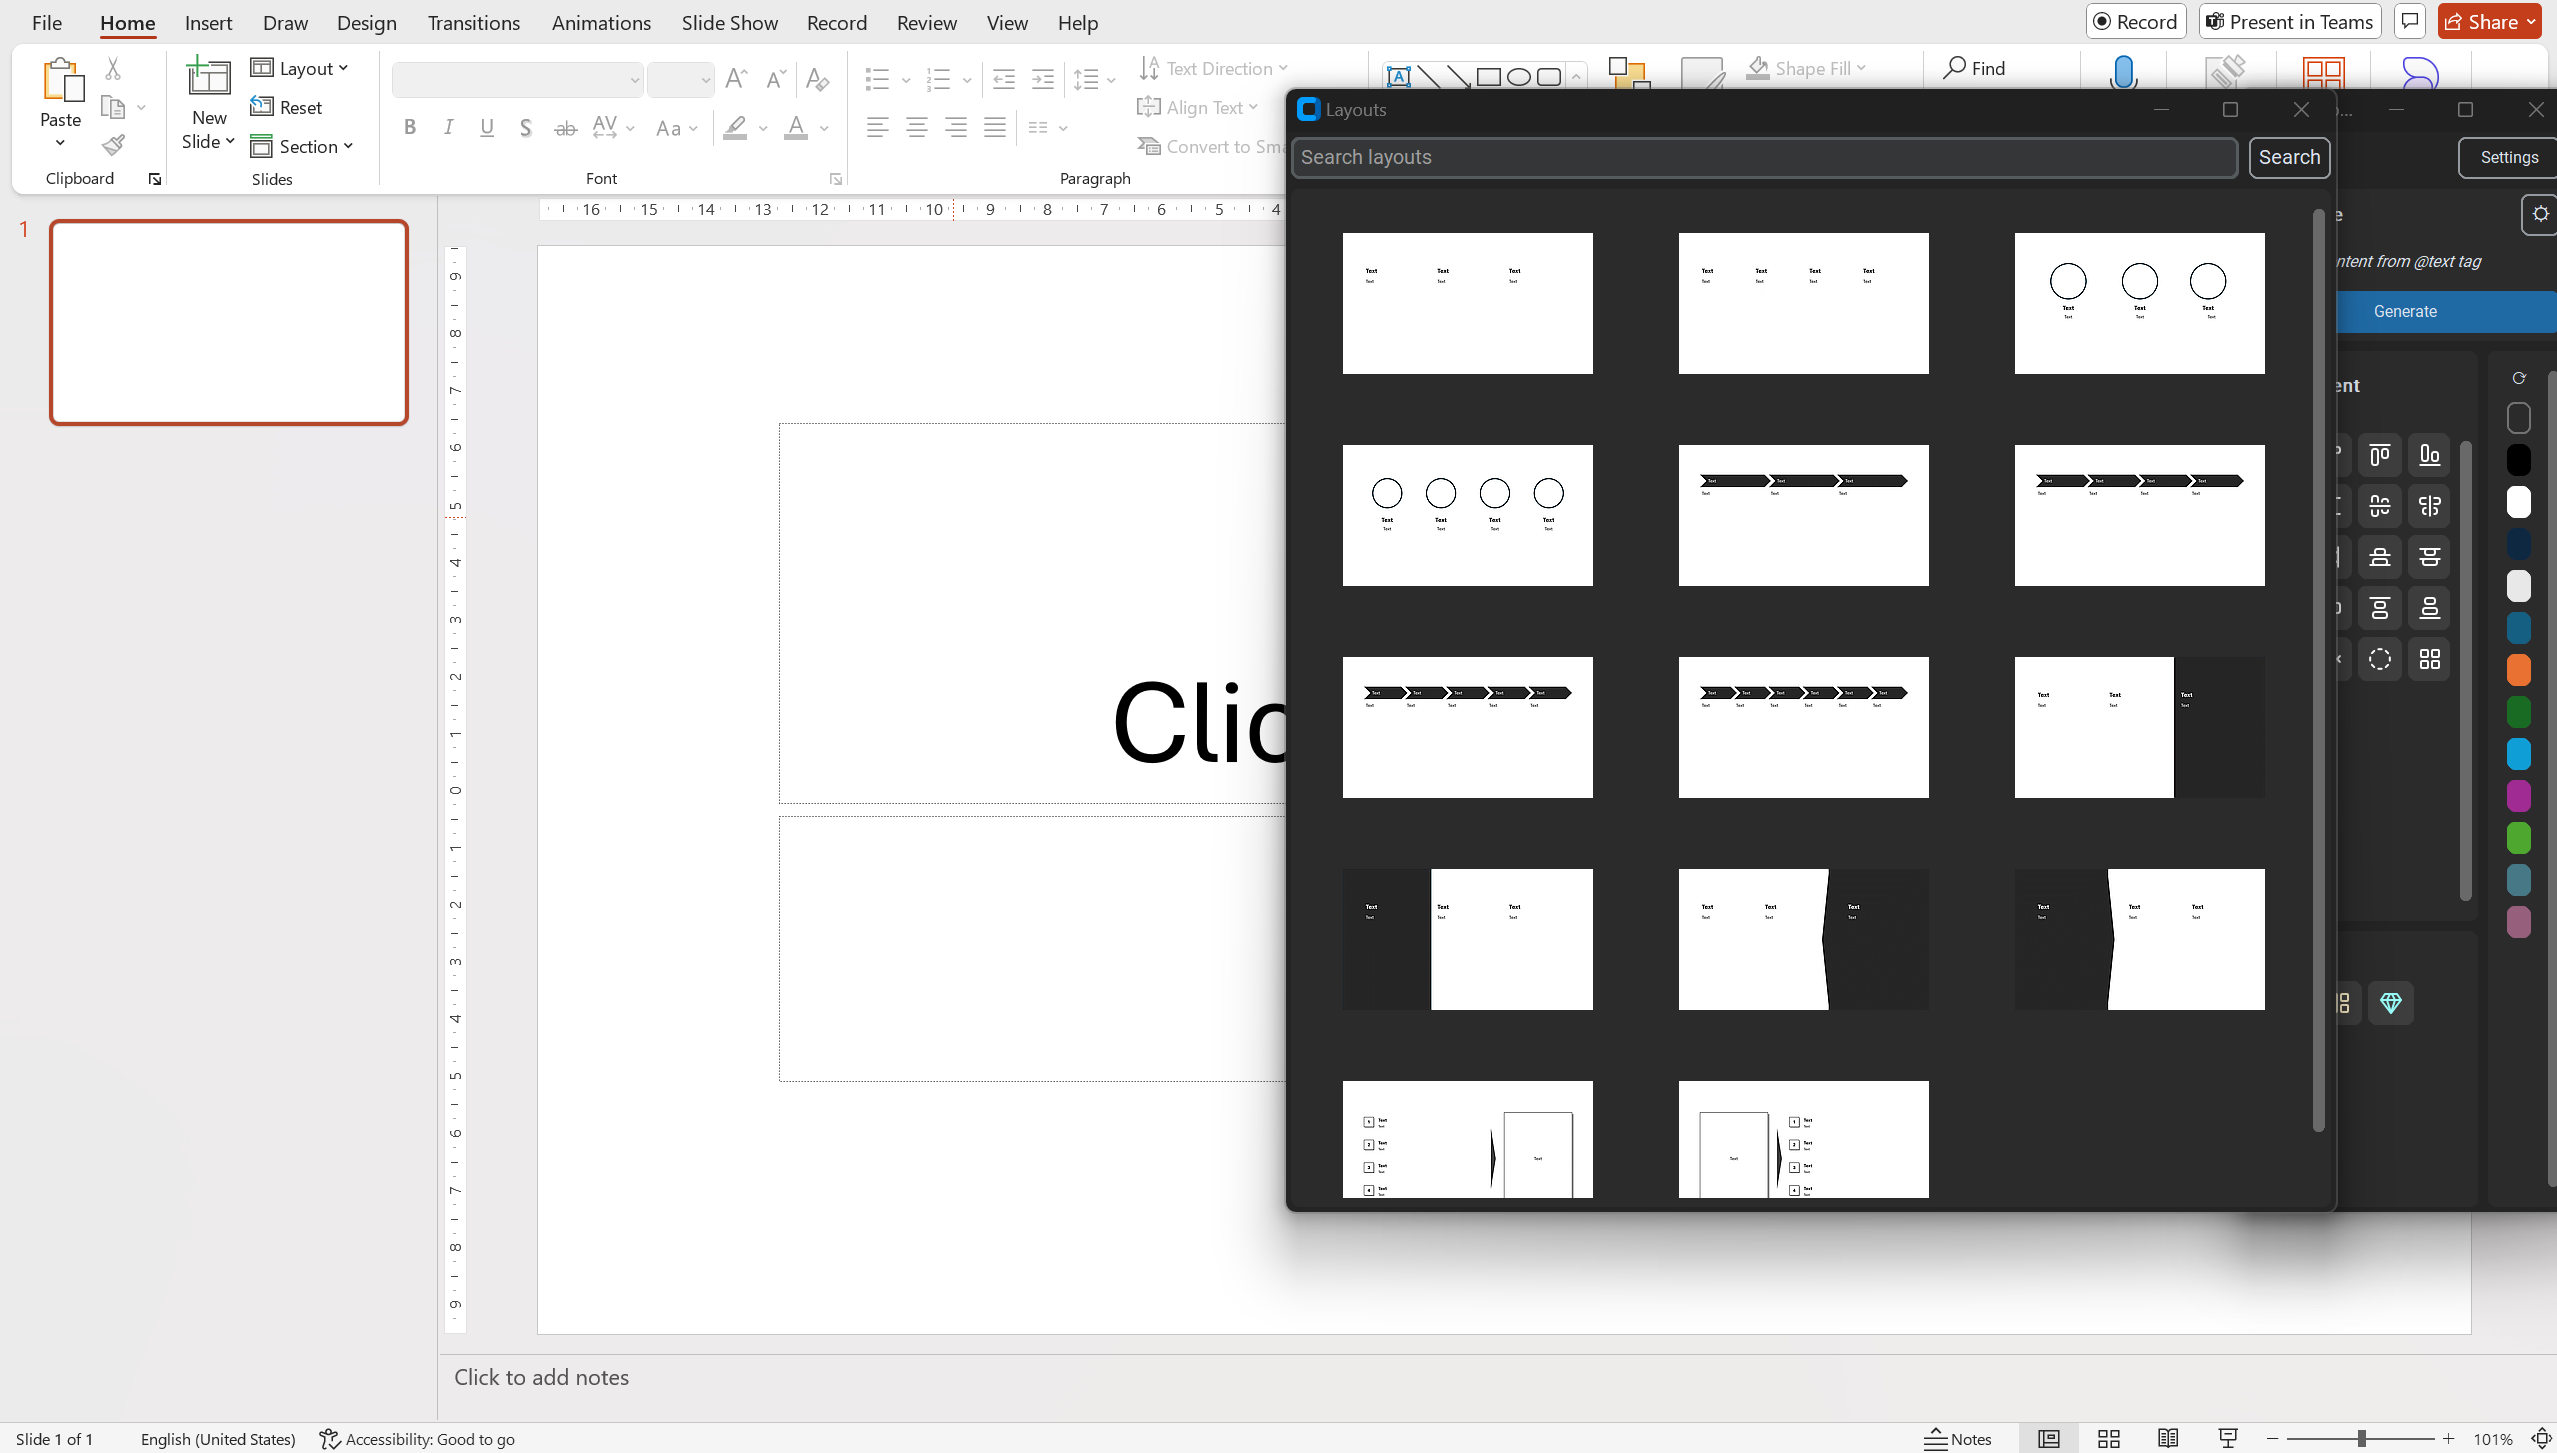This screenshot has width=2557, height=1453.
Task: Click the Increase Font Size icon
Action: click(736, 79)
